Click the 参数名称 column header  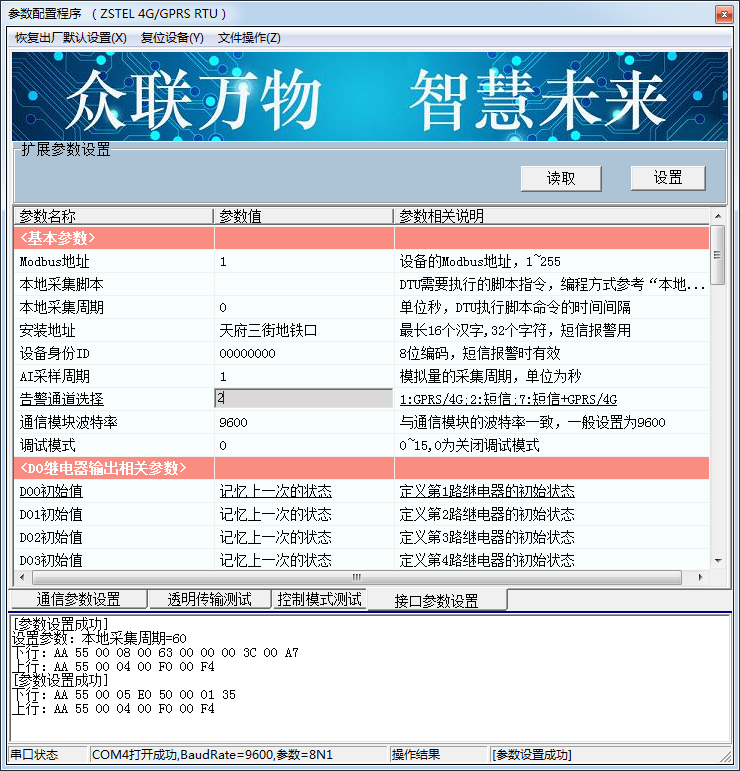click(113, 216)
